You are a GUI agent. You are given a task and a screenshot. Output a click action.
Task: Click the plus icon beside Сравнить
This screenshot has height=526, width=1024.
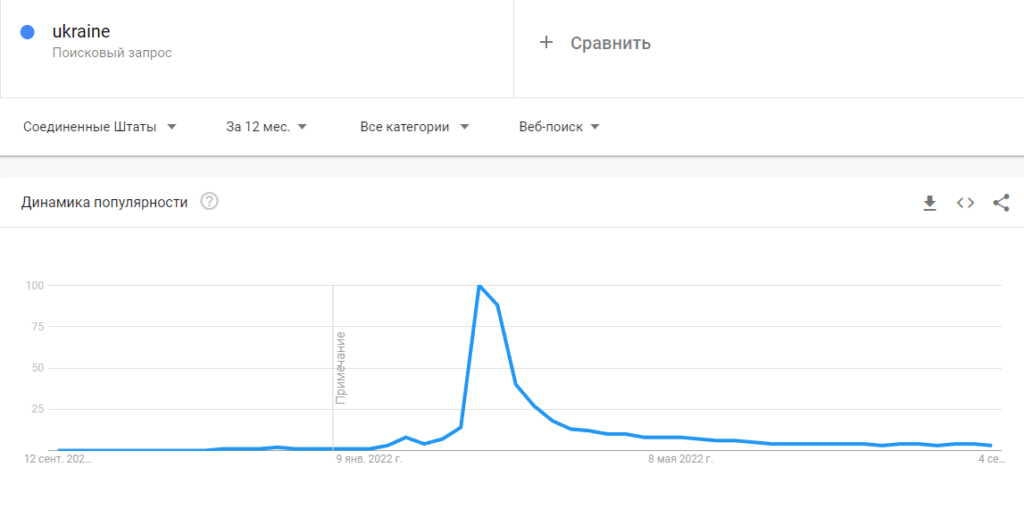pyautogui.click(x=546, y=43)
